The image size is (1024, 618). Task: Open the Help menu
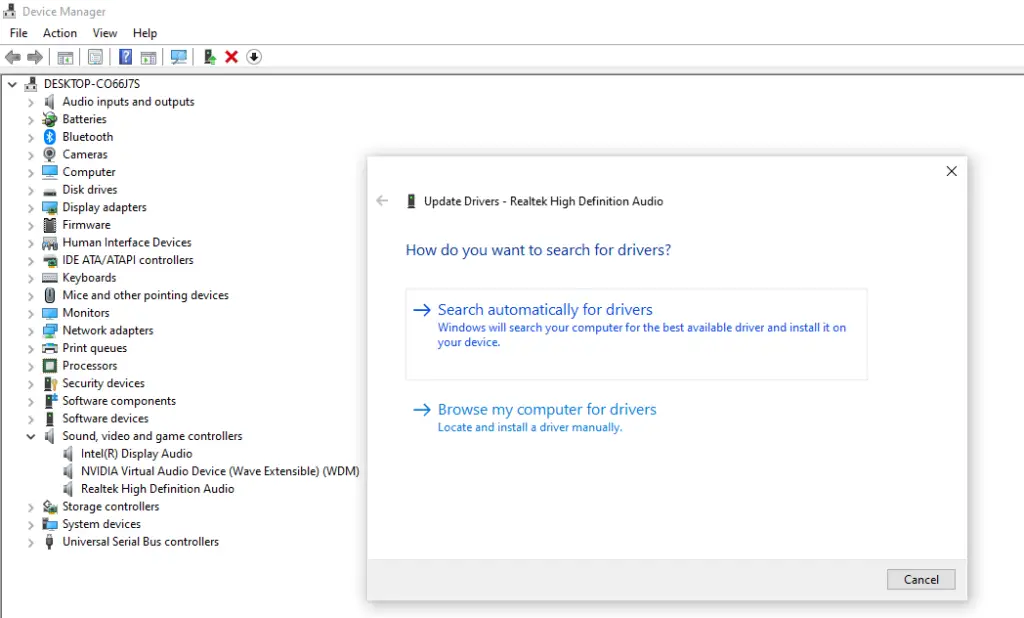tap(145, 33)
